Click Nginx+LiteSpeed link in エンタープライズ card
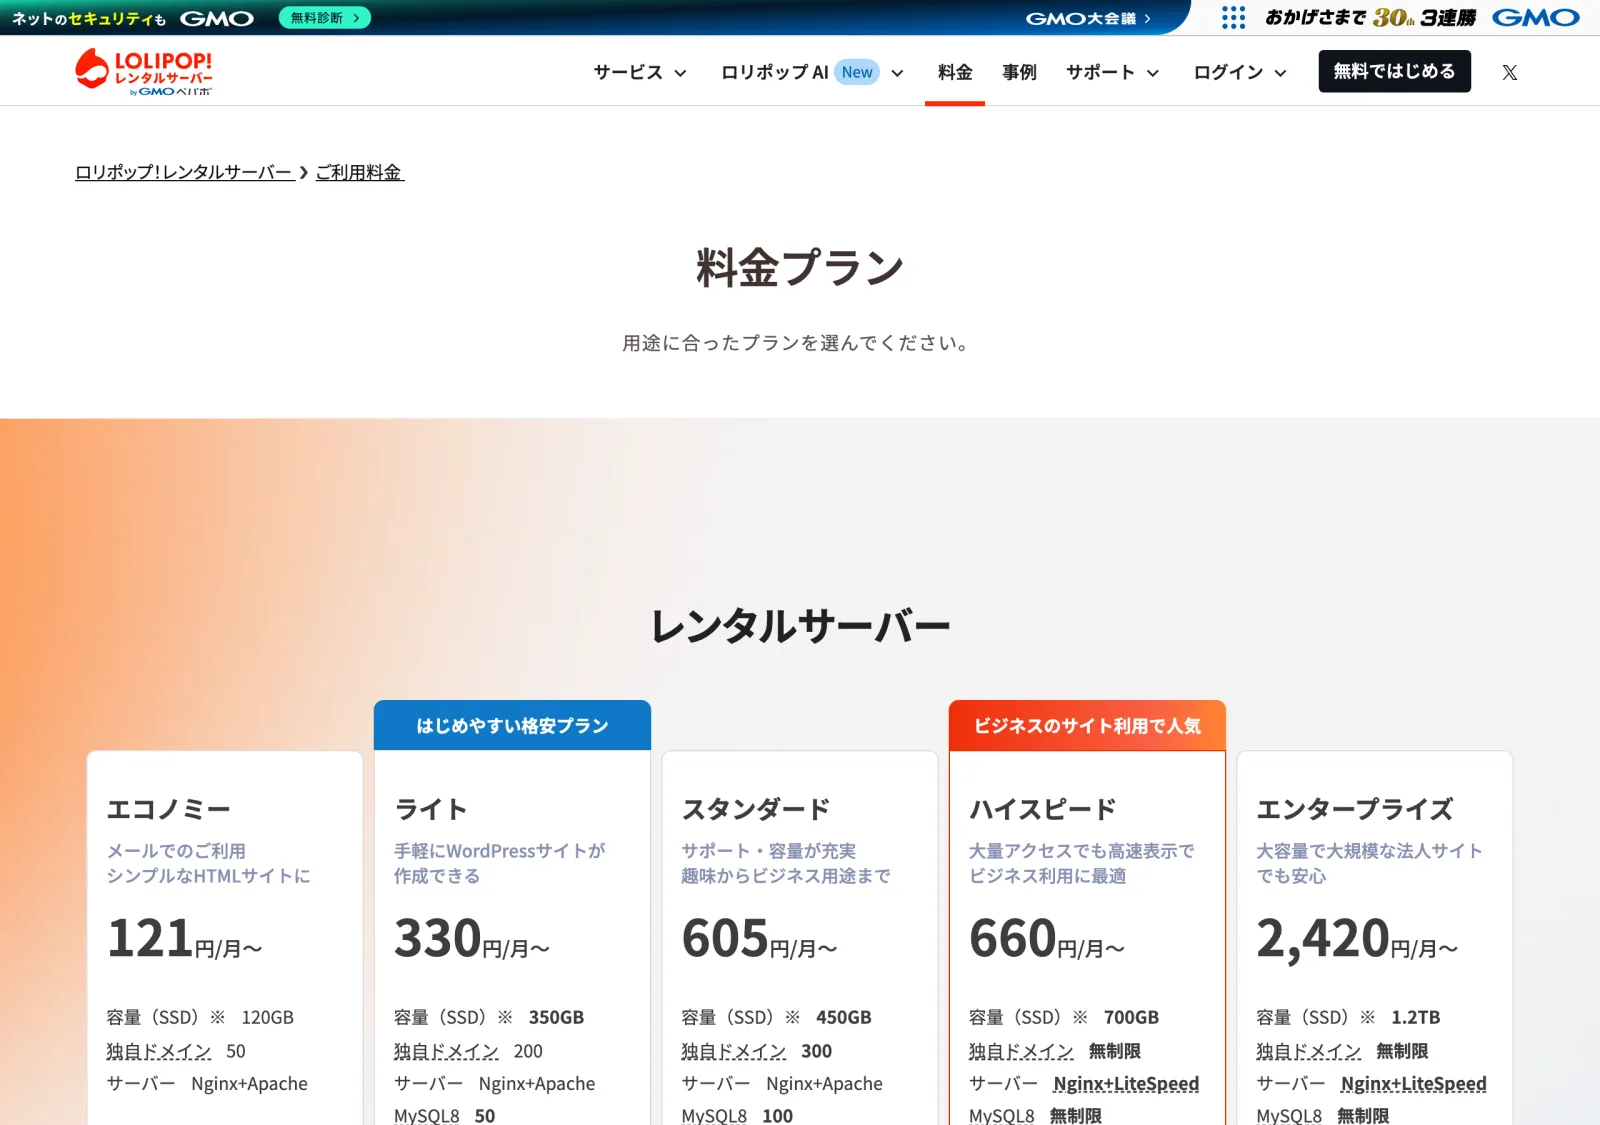This screenshot has height=1125, width=1600. (x=1414, y=1084)
